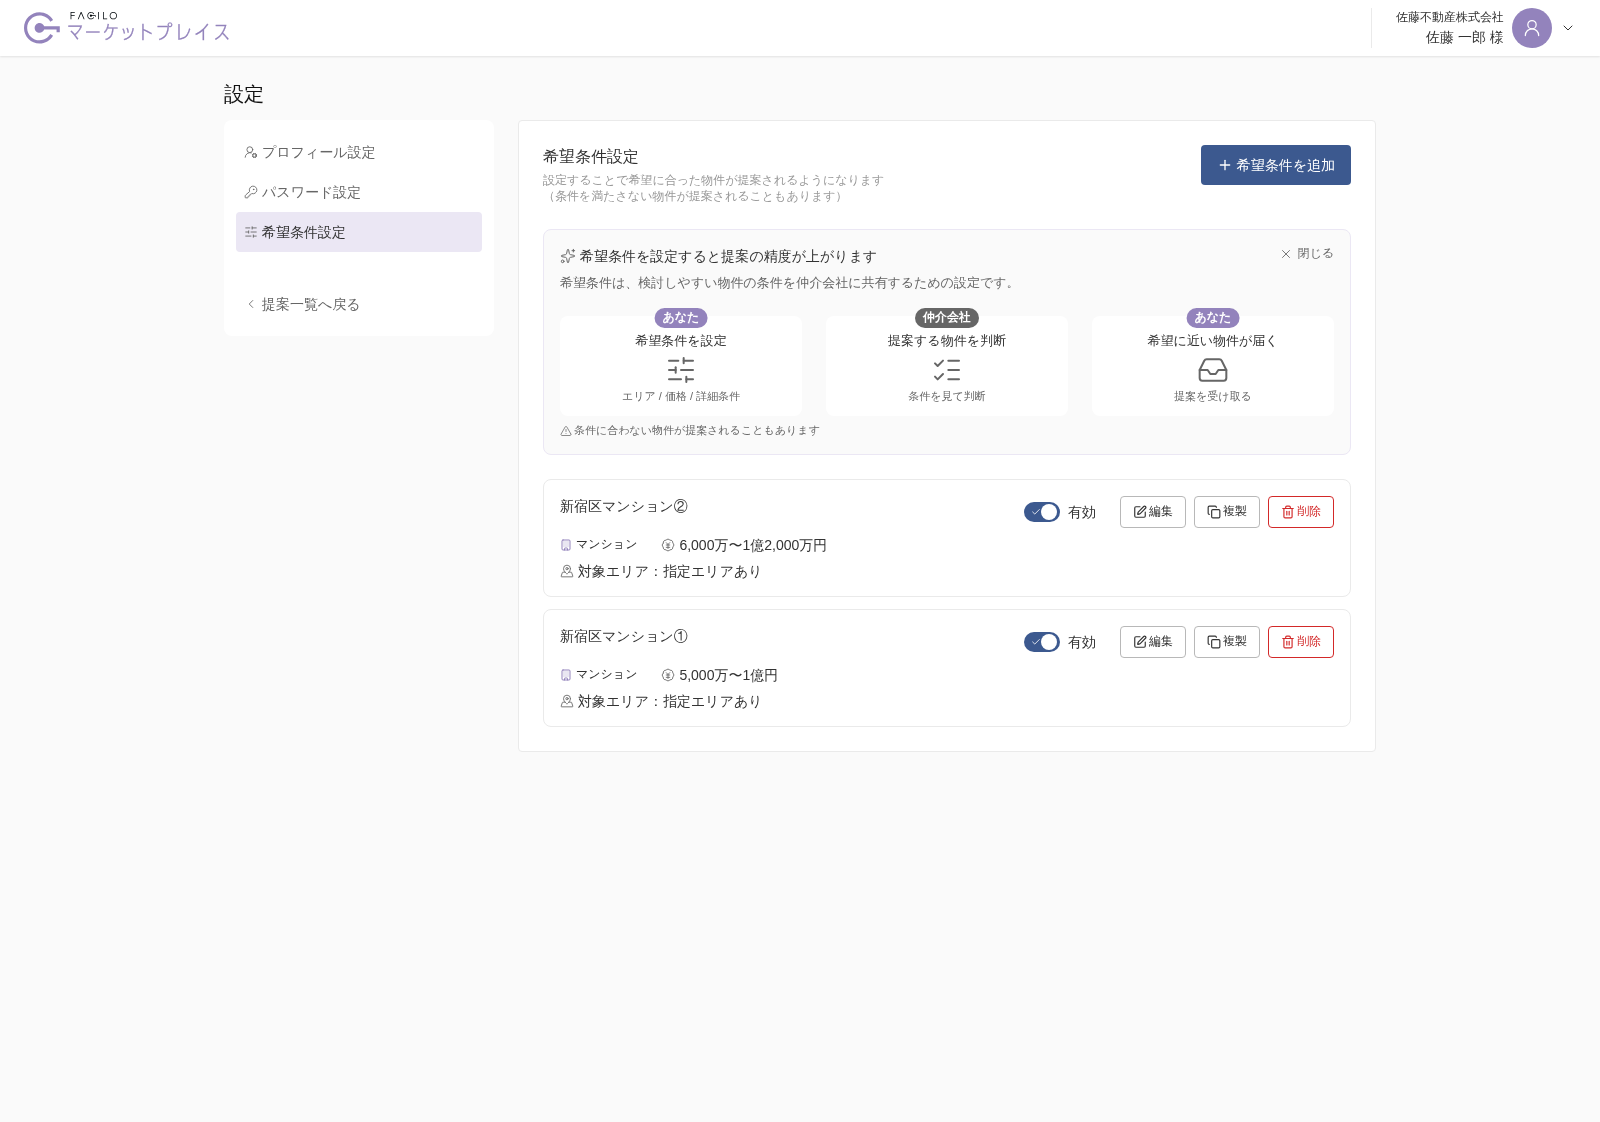Click the あなた badge above 希望条件を設定
Screen dimensions: 1600x1122
pyautogui.click(x=681, y=318)
